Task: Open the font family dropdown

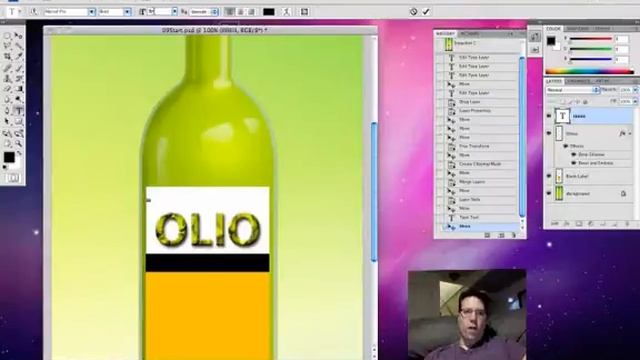Action: tap(92, 12)
